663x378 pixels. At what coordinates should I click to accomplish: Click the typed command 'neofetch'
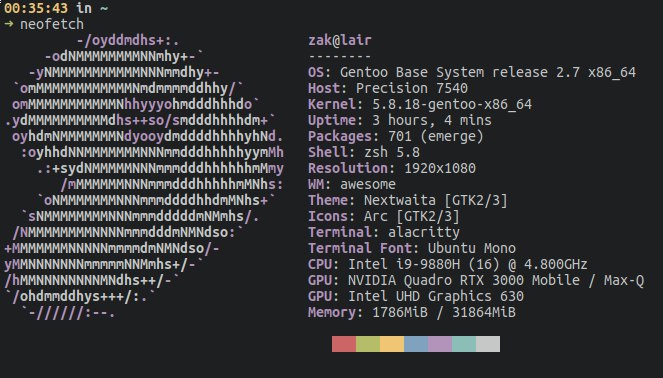coord(52,24)
